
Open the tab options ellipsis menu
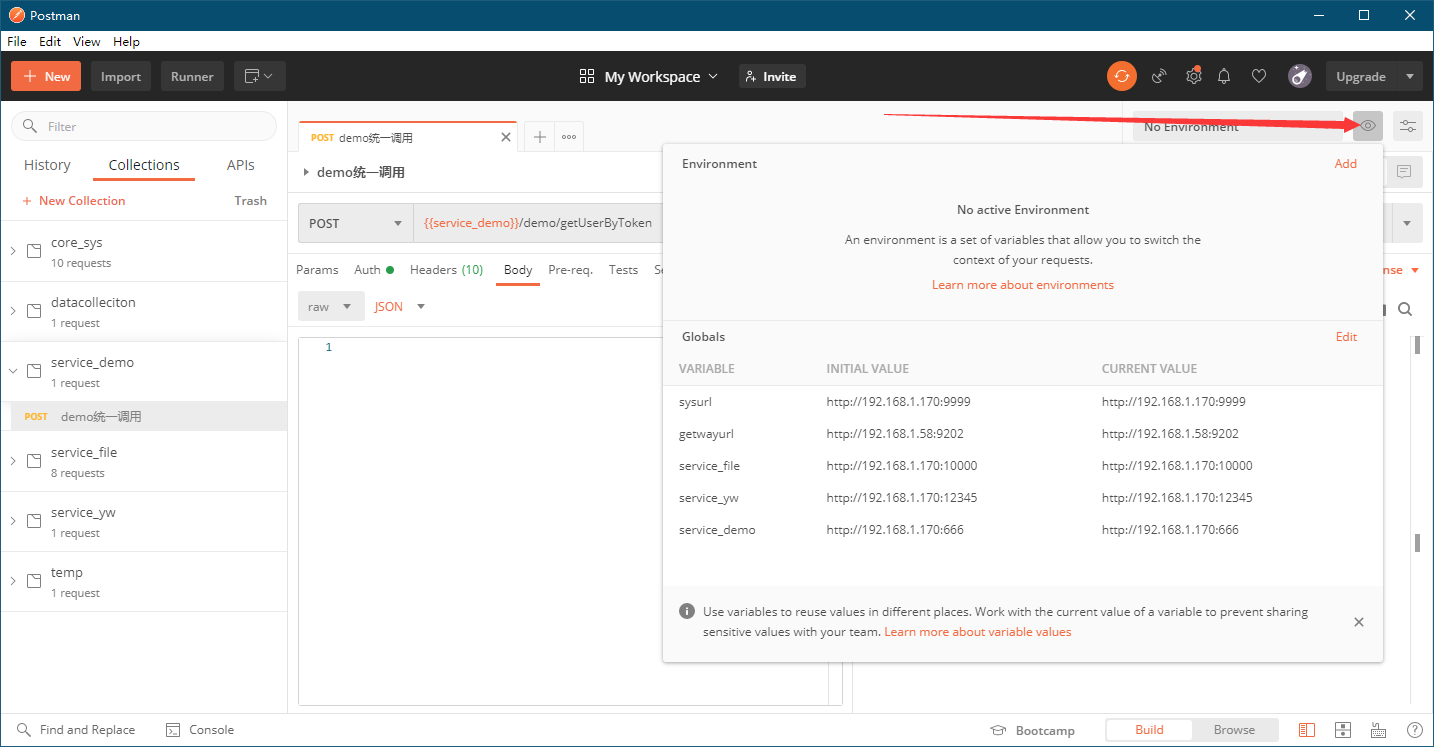[569, 137]
